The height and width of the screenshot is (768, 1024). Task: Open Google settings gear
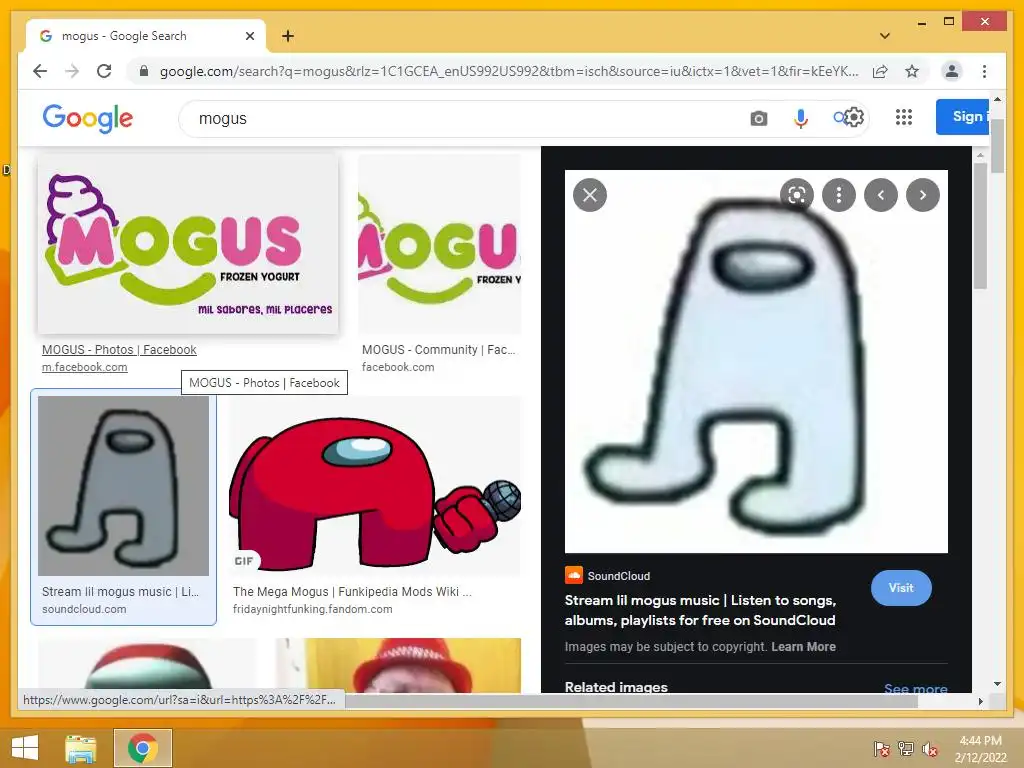click(853, 118)
